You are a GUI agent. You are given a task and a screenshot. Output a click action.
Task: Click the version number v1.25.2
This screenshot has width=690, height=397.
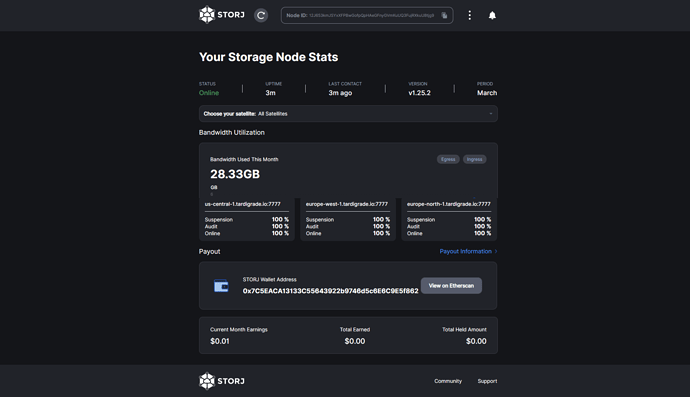419,93
